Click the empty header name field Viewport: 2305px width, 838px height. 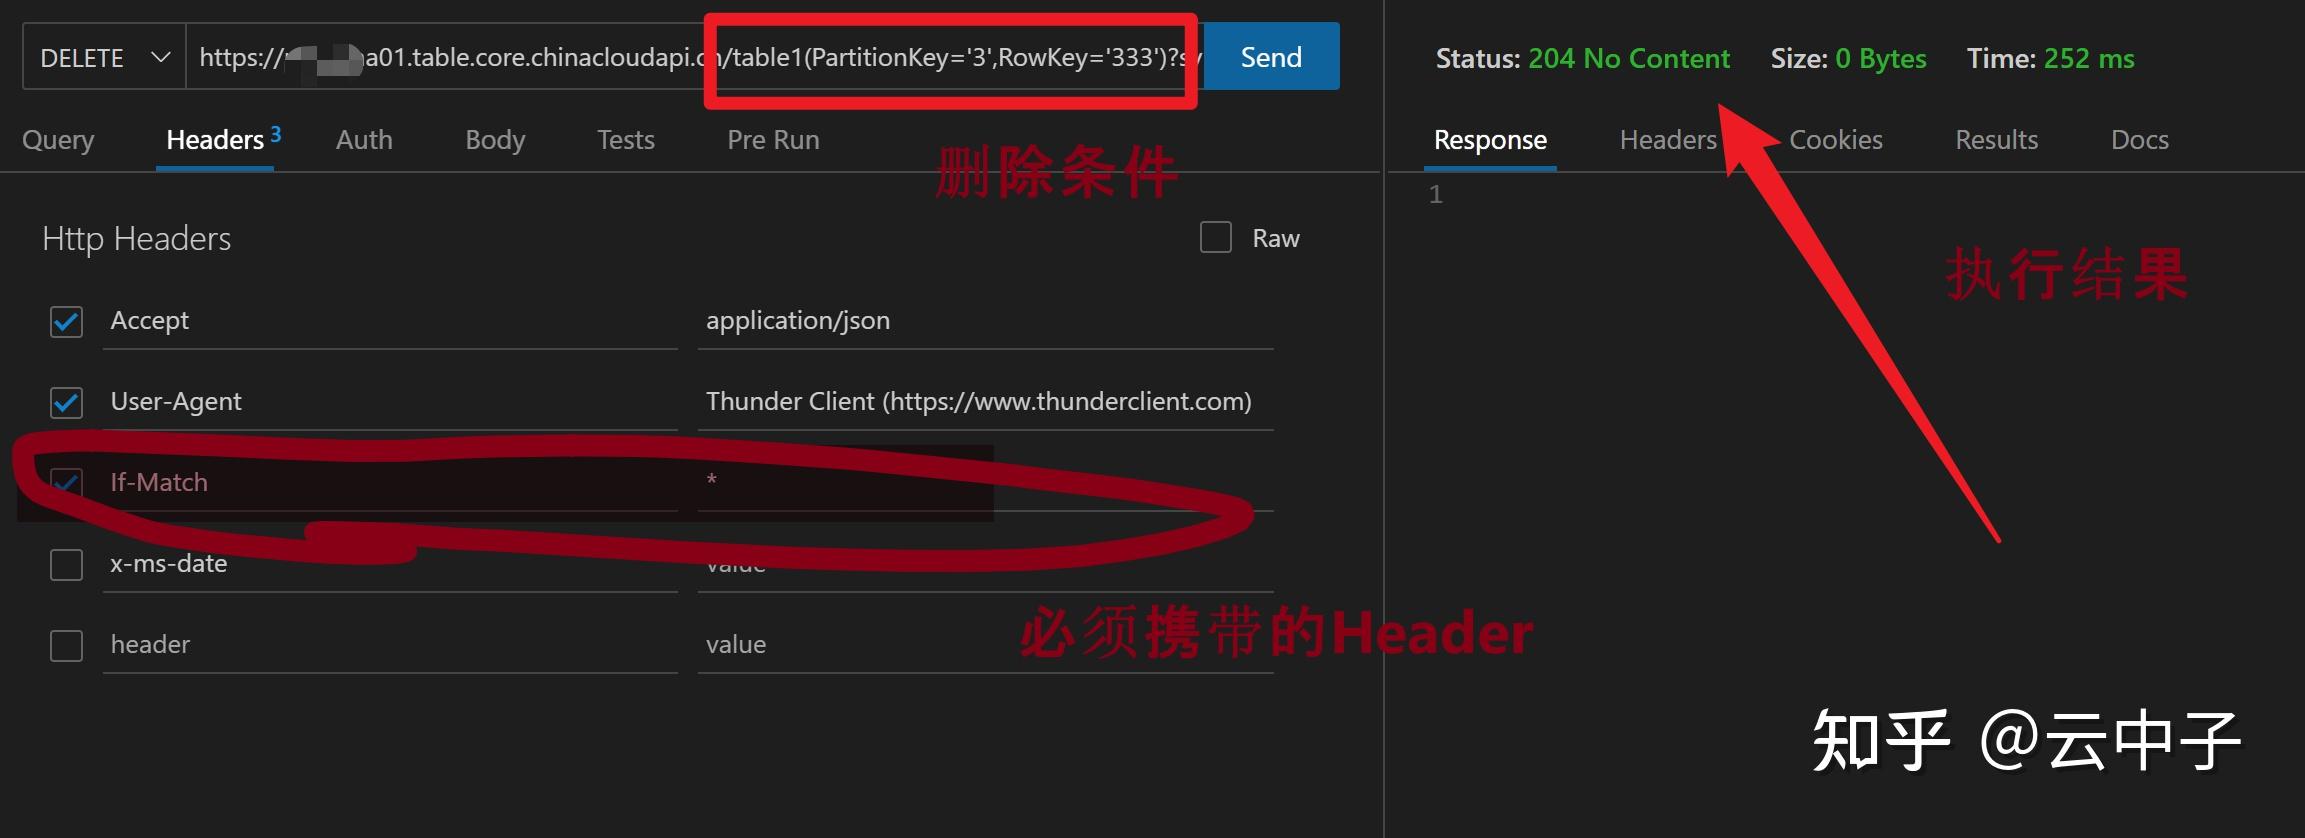pyautogui.click(x=390, y=645)
